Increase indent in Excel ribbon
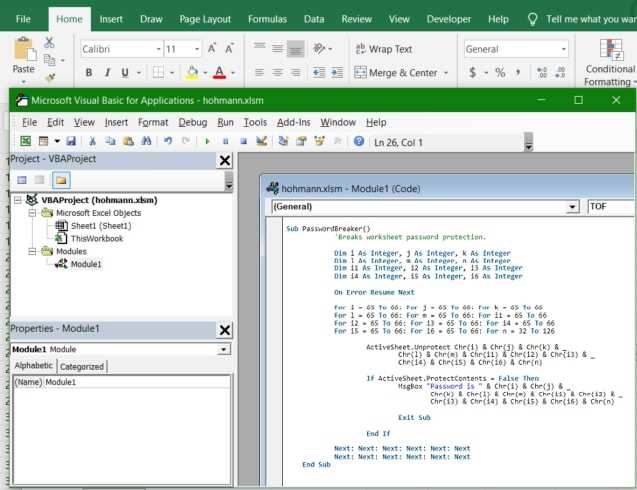637x490 pixels. pos(337,73)
